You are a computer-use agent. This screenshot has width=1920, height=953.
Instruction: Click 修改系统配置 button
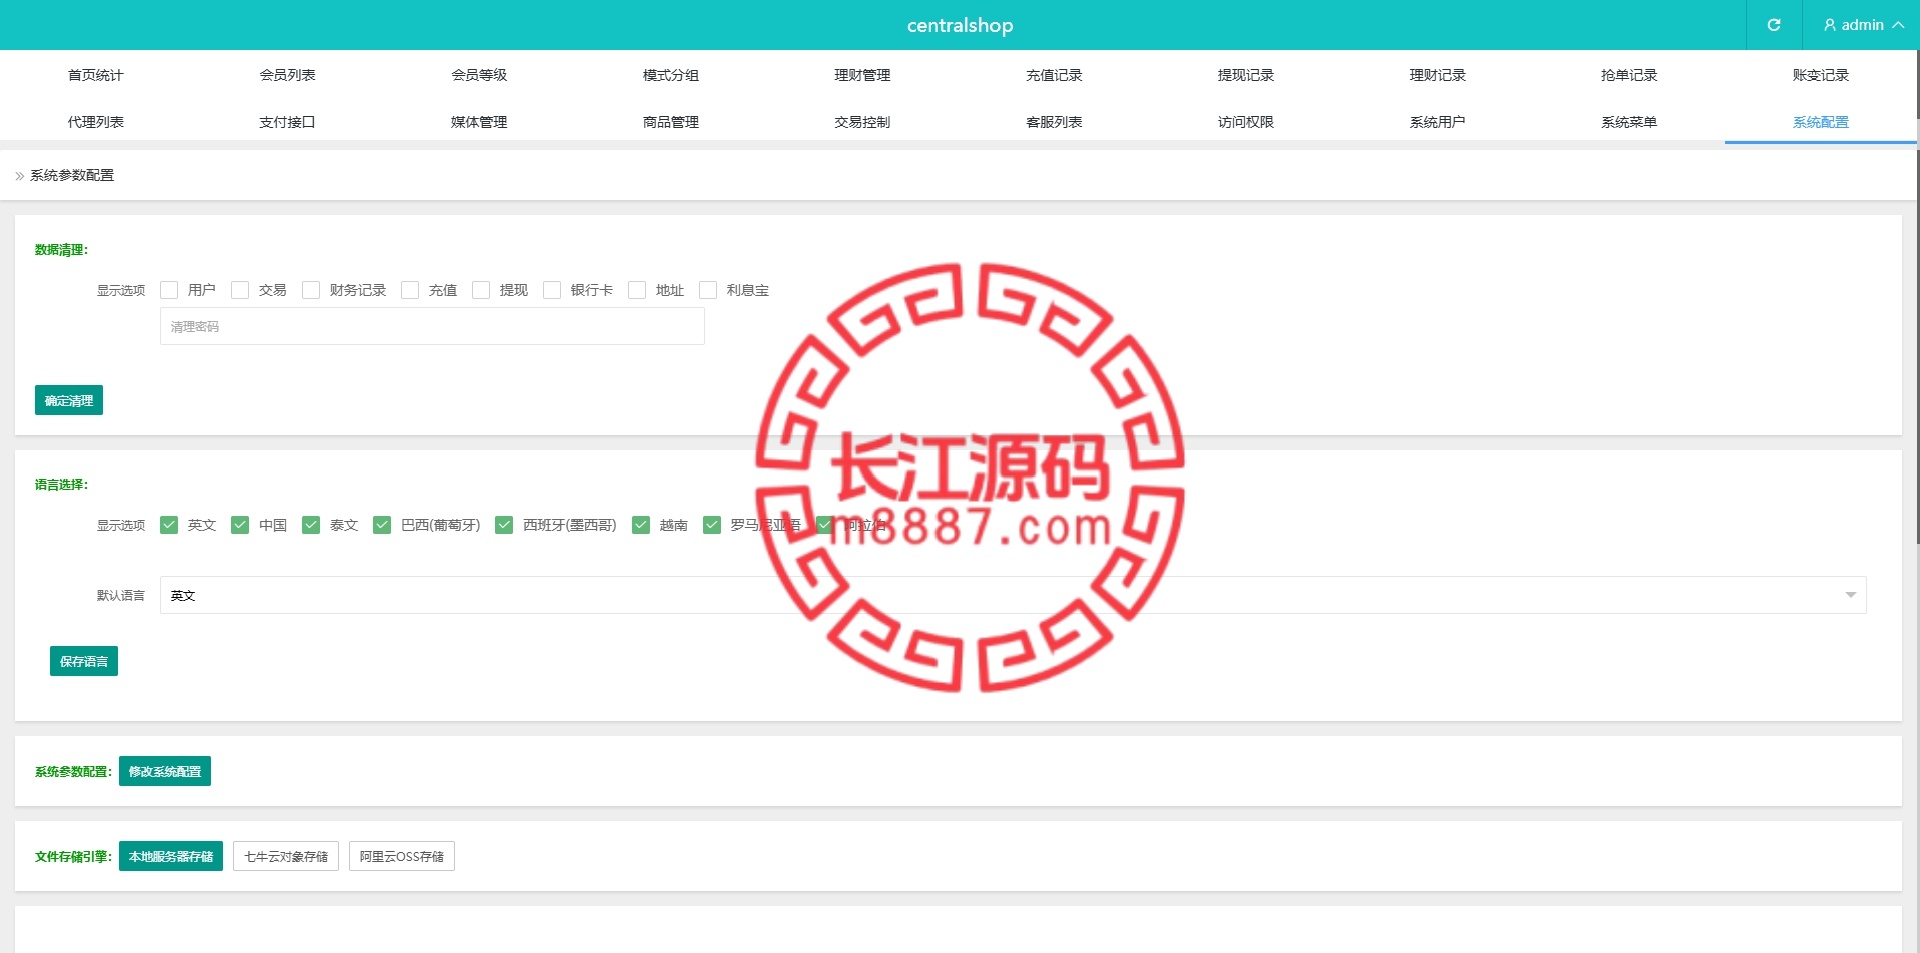[x=165, y=771]
